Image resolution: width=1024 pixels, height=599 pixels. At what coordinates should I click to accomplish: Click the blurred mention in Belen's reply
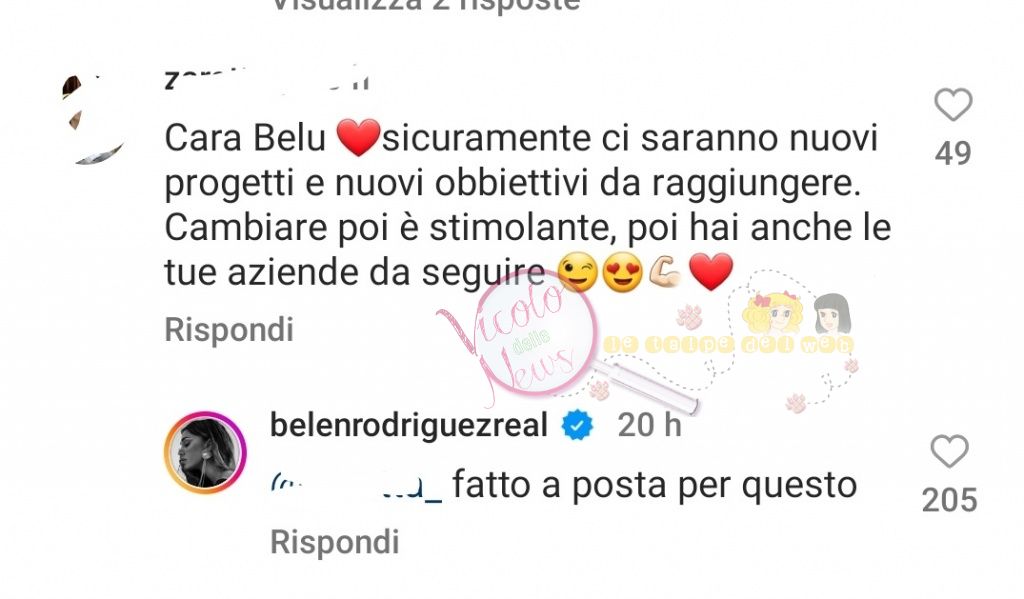pyautogui.click(x=356, y=487)
